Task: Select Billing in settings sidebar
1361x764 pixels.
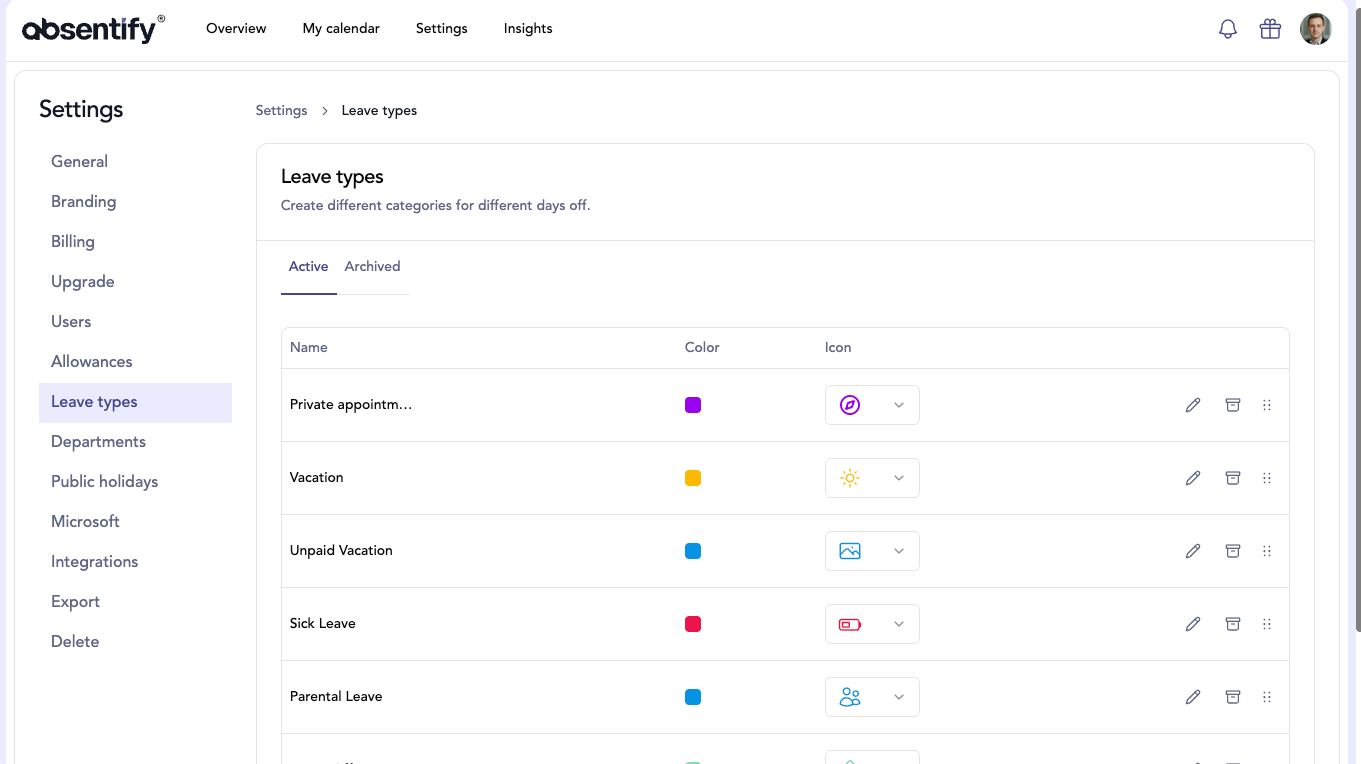Action: tap(135, 242)
